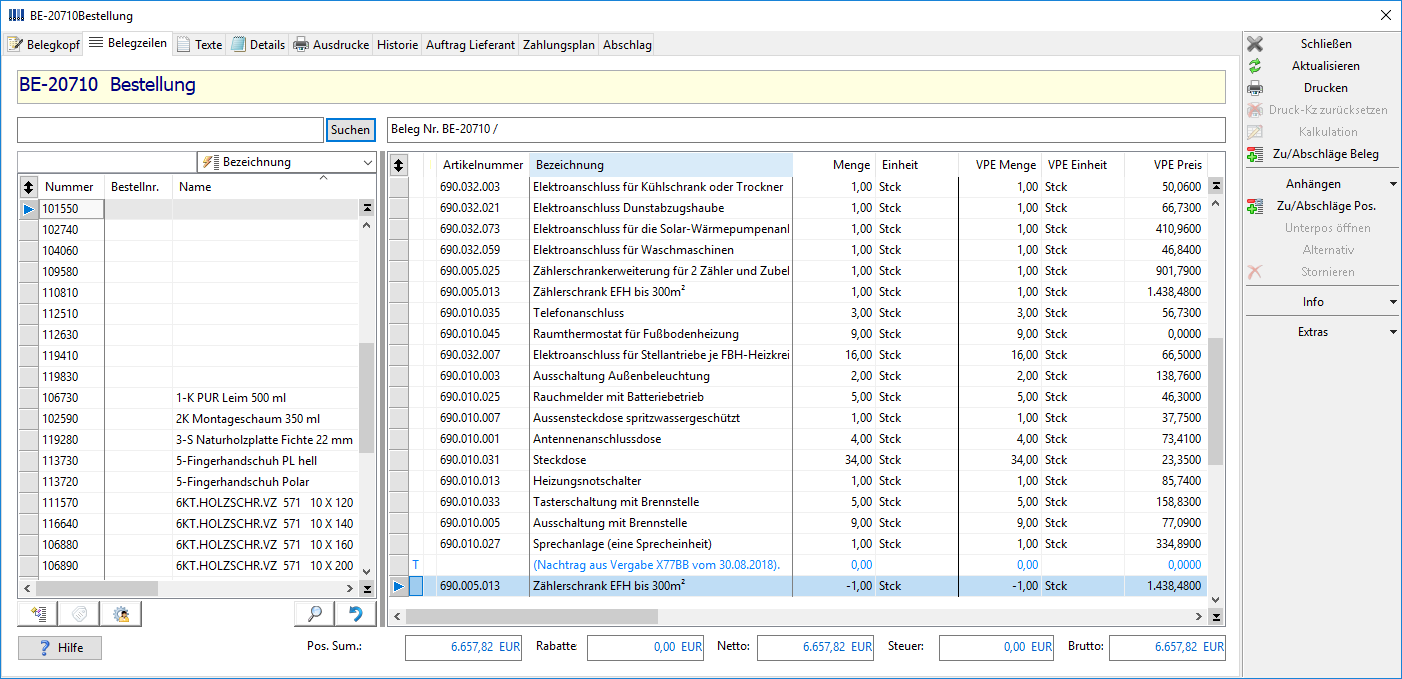The height and width of the screenshot is (679, 1402).
Task: Select the Steckdose line item
Action: pyautogui.click(x=797, y=460)
